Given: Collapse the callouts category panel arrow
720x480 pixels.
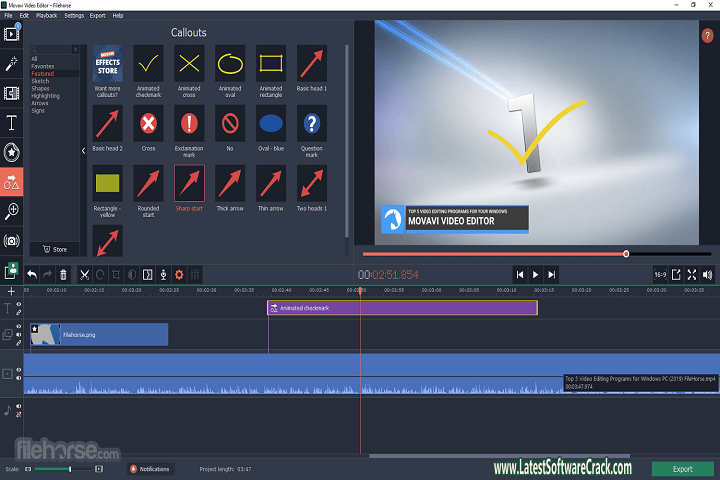Looking at the screenshot, I should (x=84, y=151).
